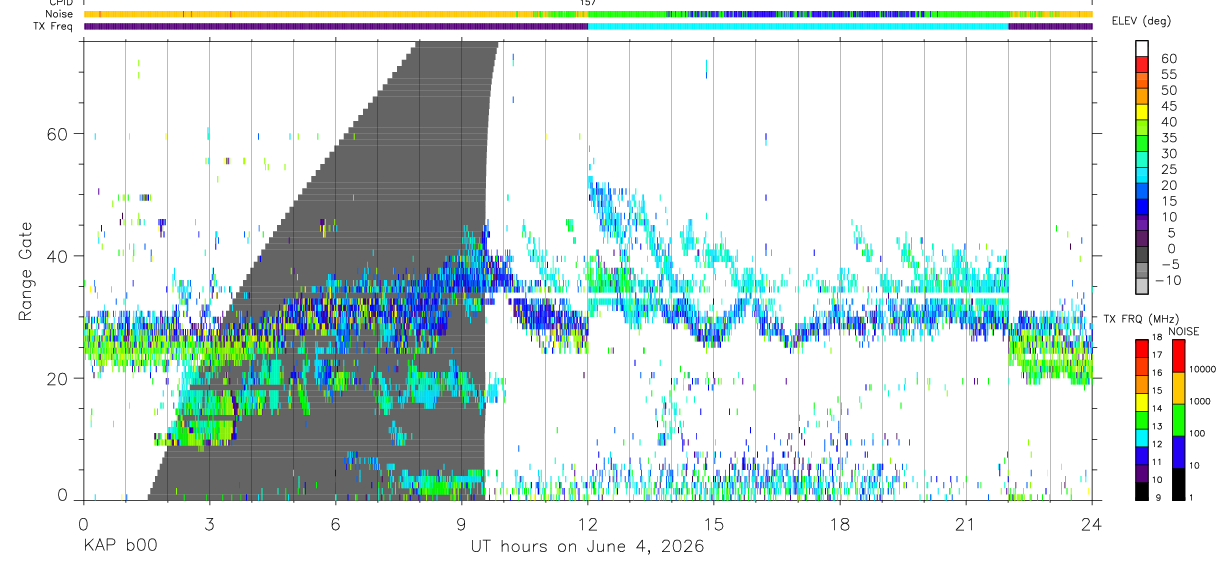Click the 'Noise' row label at top left
The width and height of the screenshot is (1228, 567).
(x=59, y=14)
